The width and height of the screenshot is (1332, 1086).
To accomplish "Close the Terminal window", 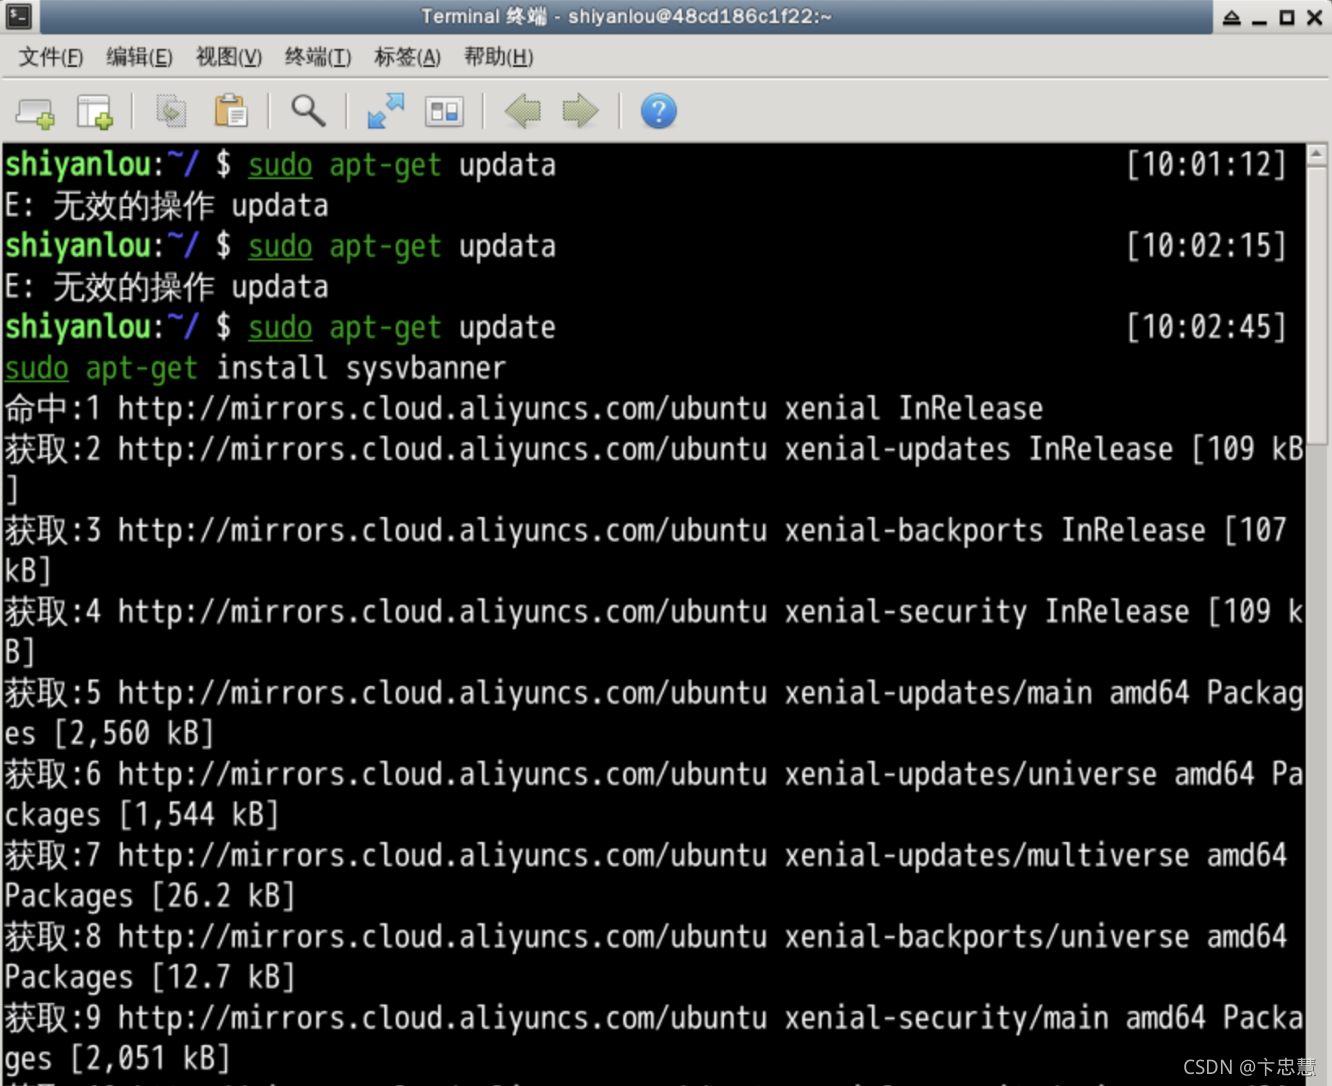I will pyautogui.click(x=1315, y=17).
